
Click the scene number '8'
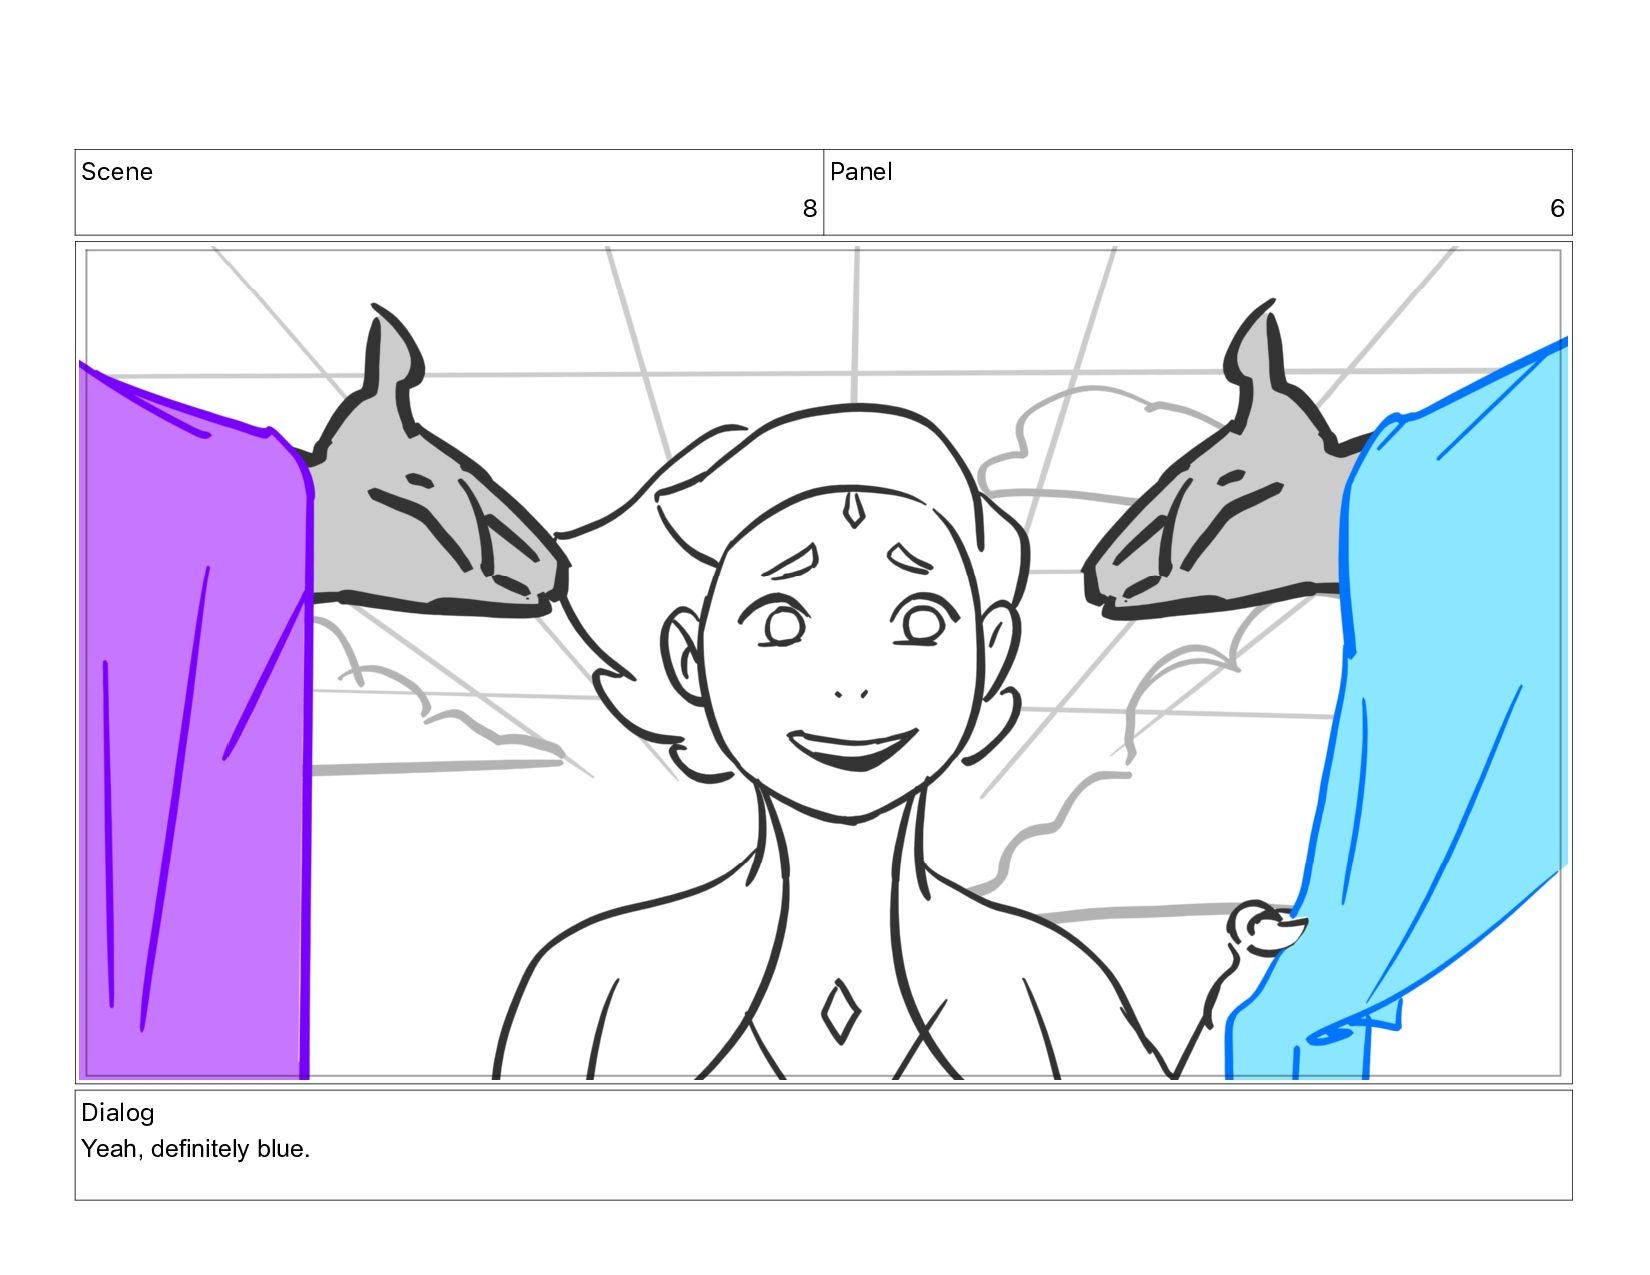point(810,208)
